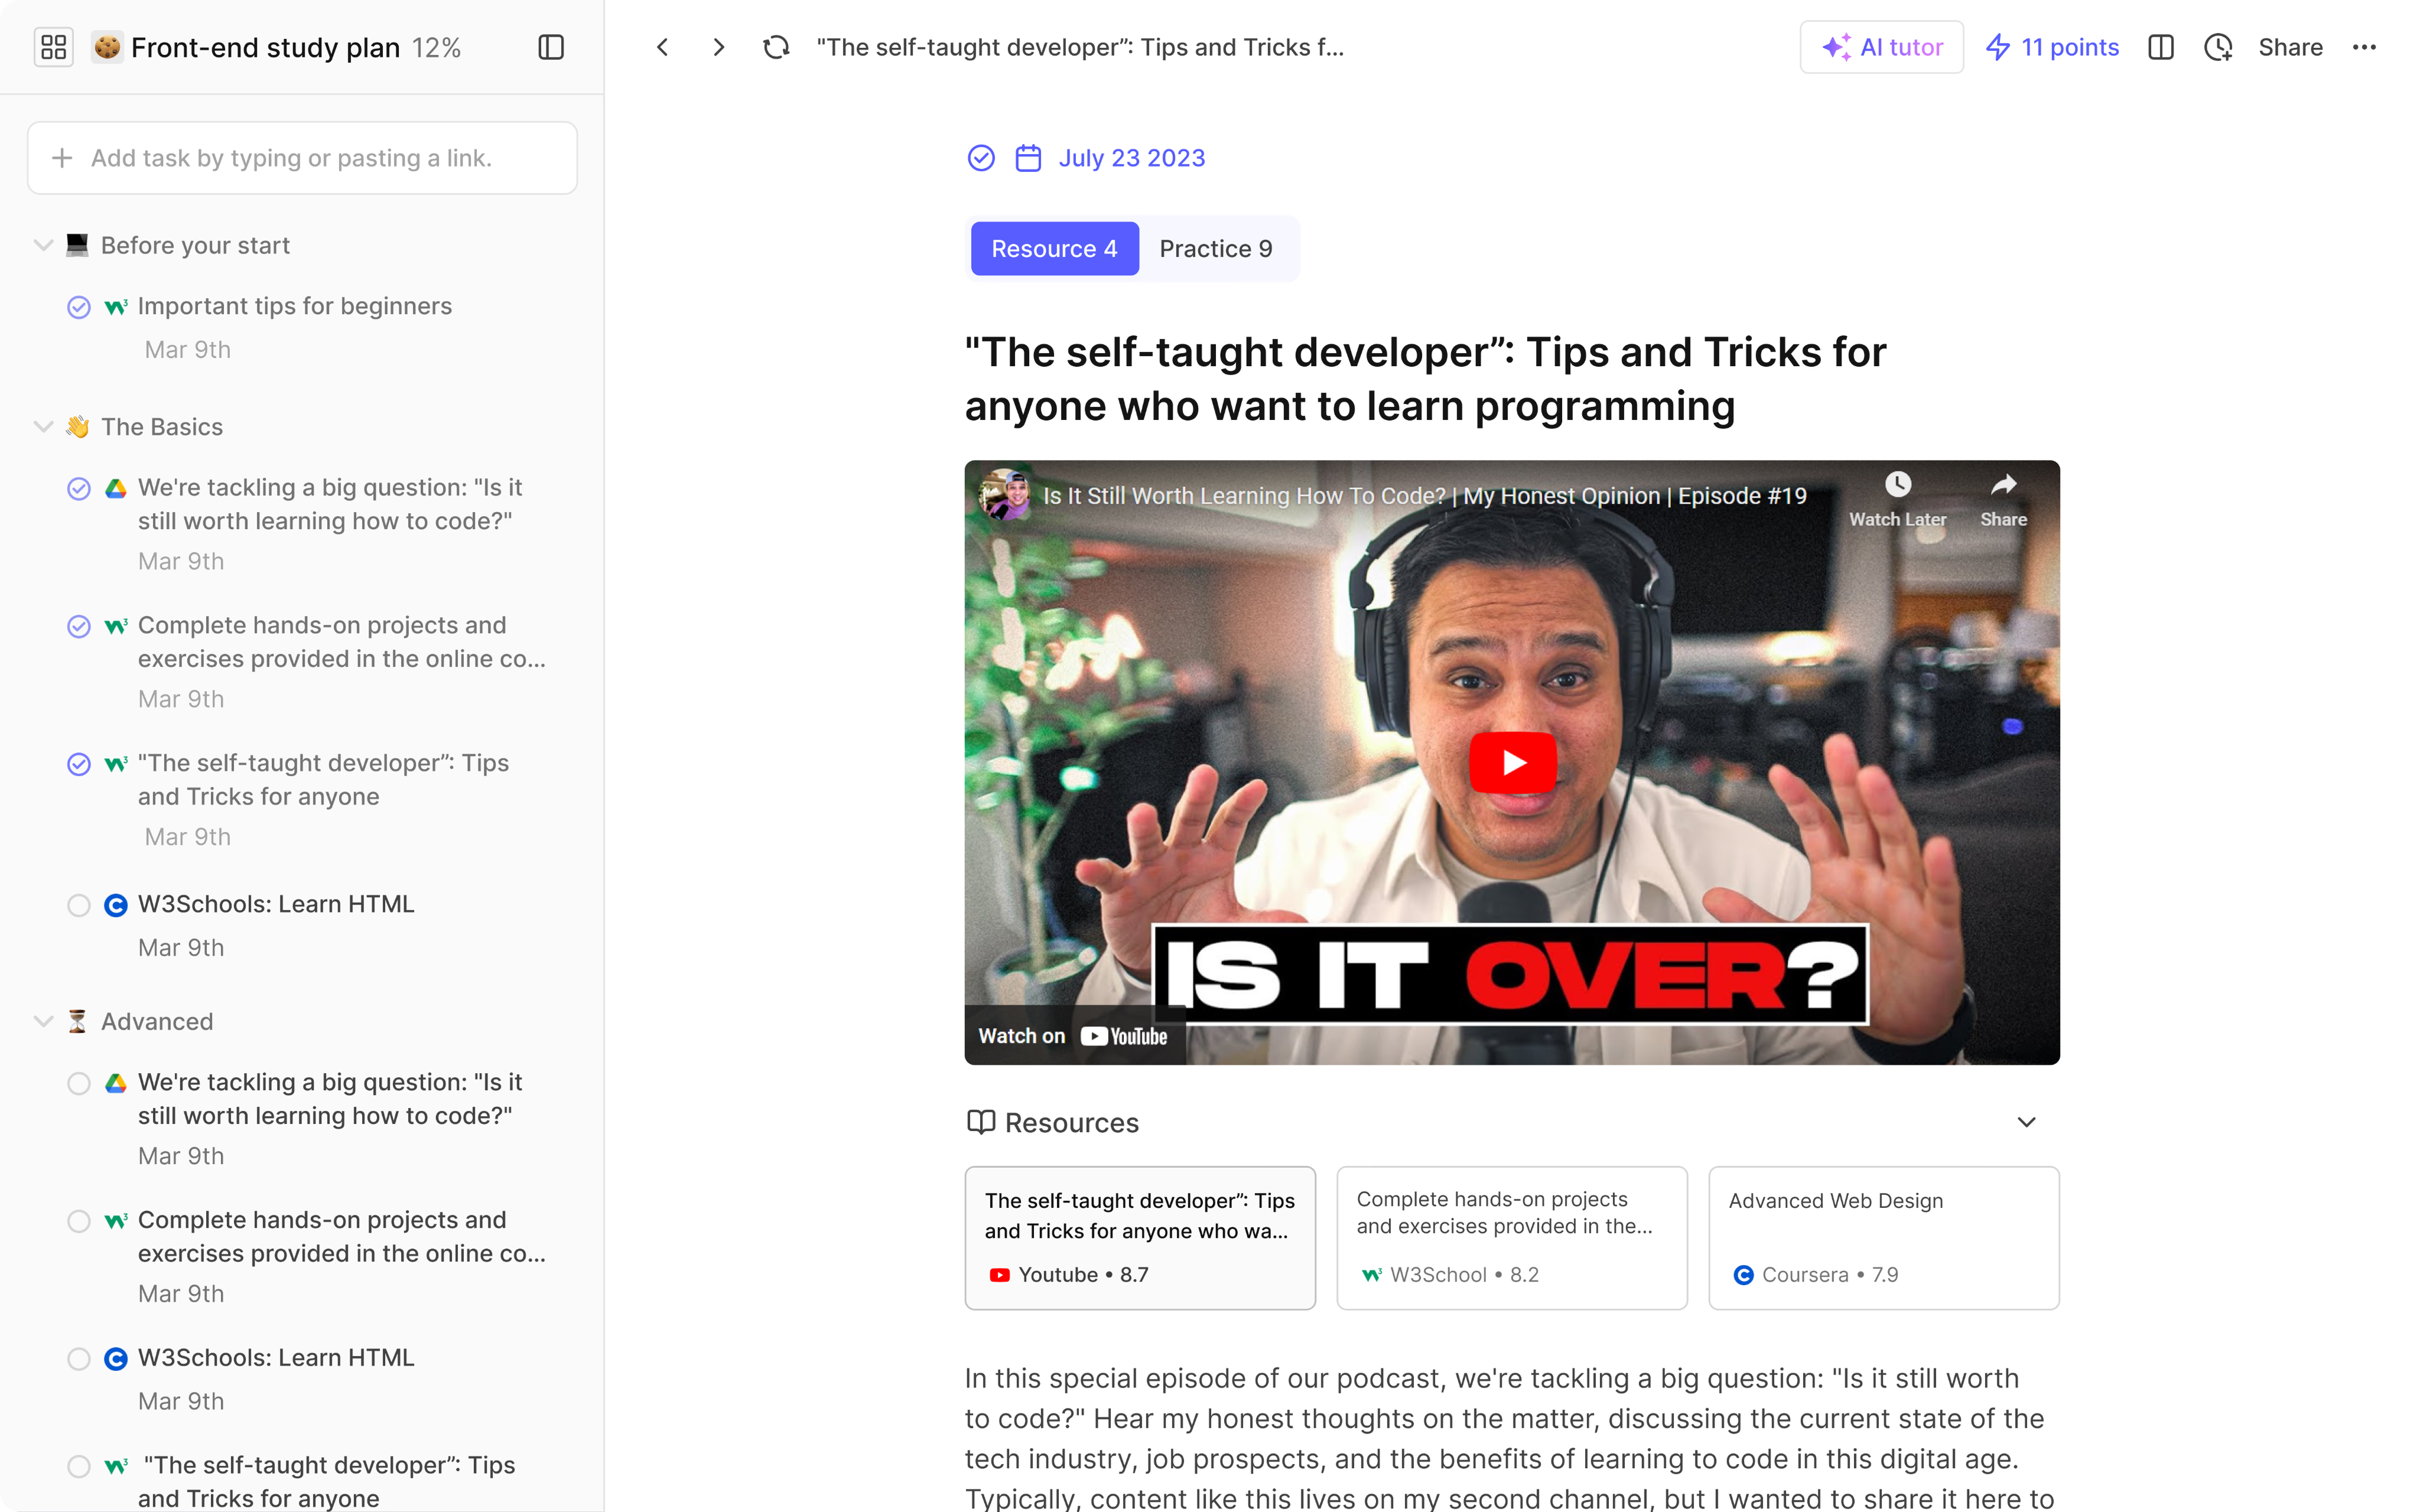Open the three-dots more options menu
The height and width of the screenshot is (1512, 2420).
click(x=2364, y=47)
